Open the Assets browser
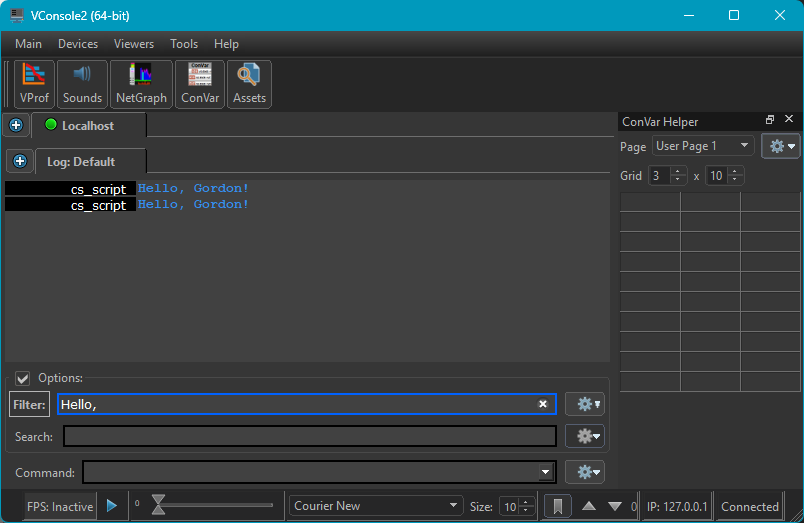804x523 pixels. pos(249,83)
